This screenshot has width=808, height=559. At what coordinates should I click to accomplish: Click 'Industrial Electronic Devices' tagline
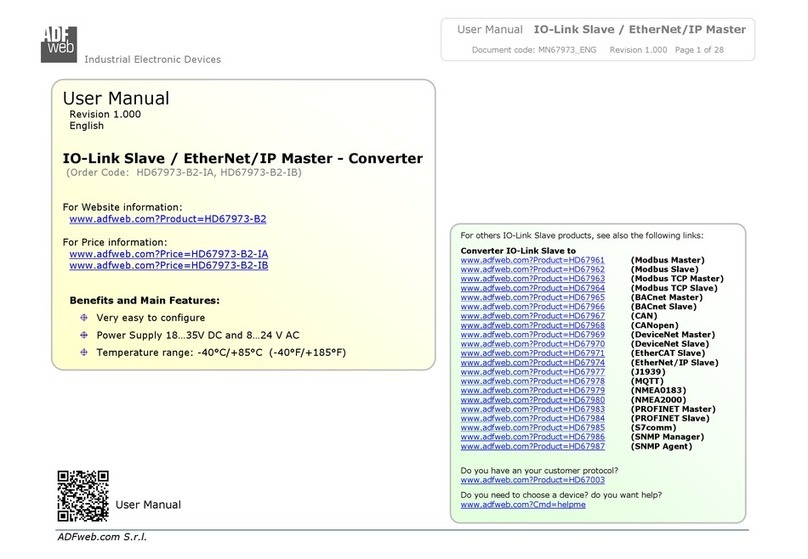click(153, 59)
